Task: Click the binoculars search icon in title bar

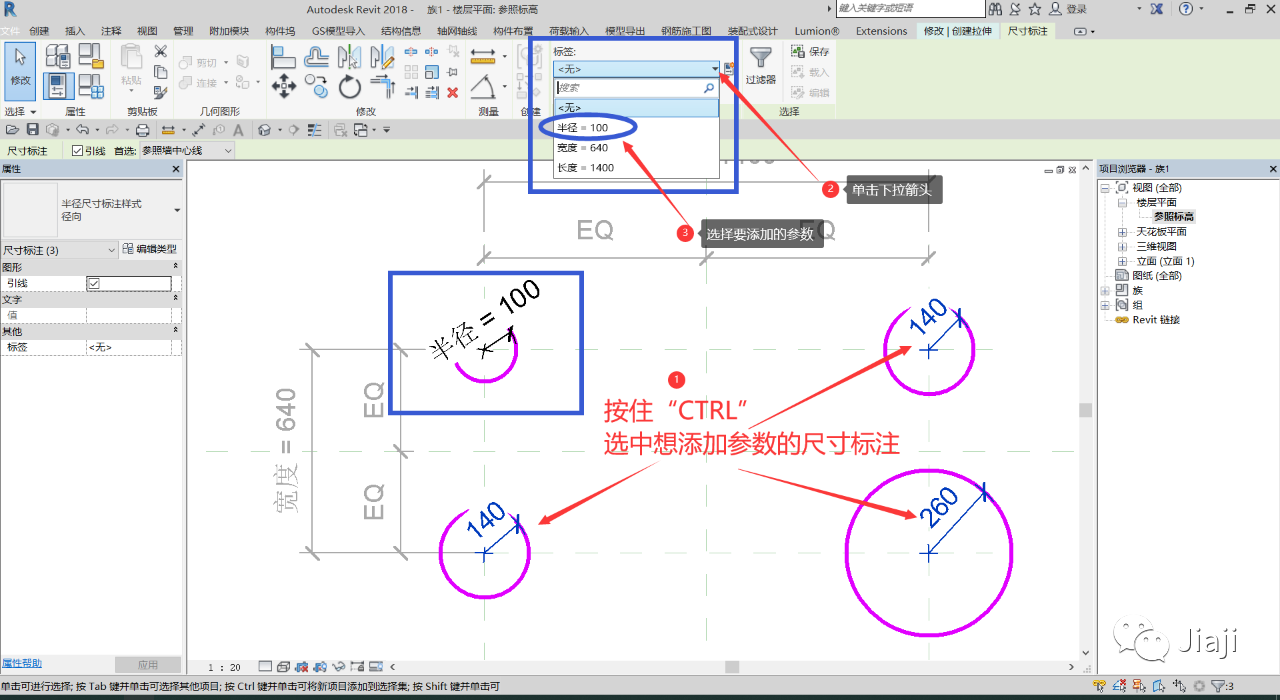Action: tap(995, 8)
